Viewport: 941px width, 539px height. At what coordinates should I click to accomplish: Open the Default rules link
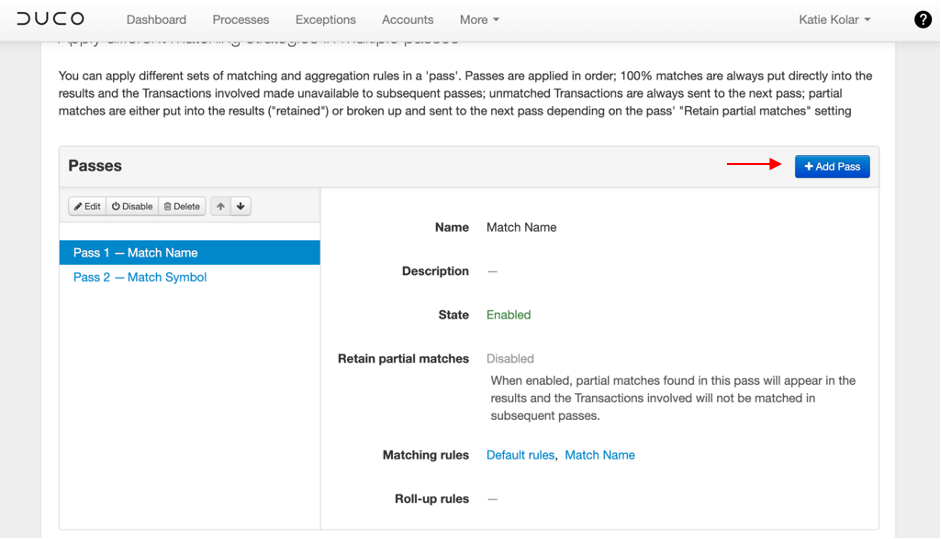tap(520, 455)
